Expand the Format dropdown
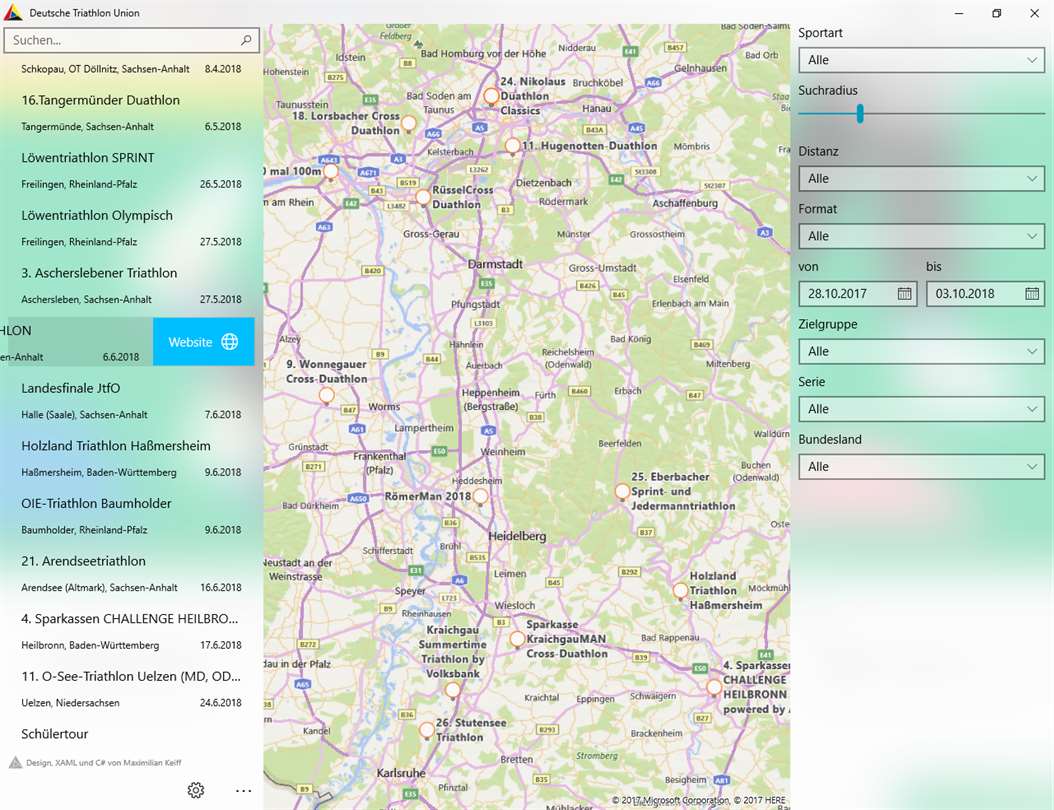Viewport: 1054px width, 810px height. (x=922, y=236)
